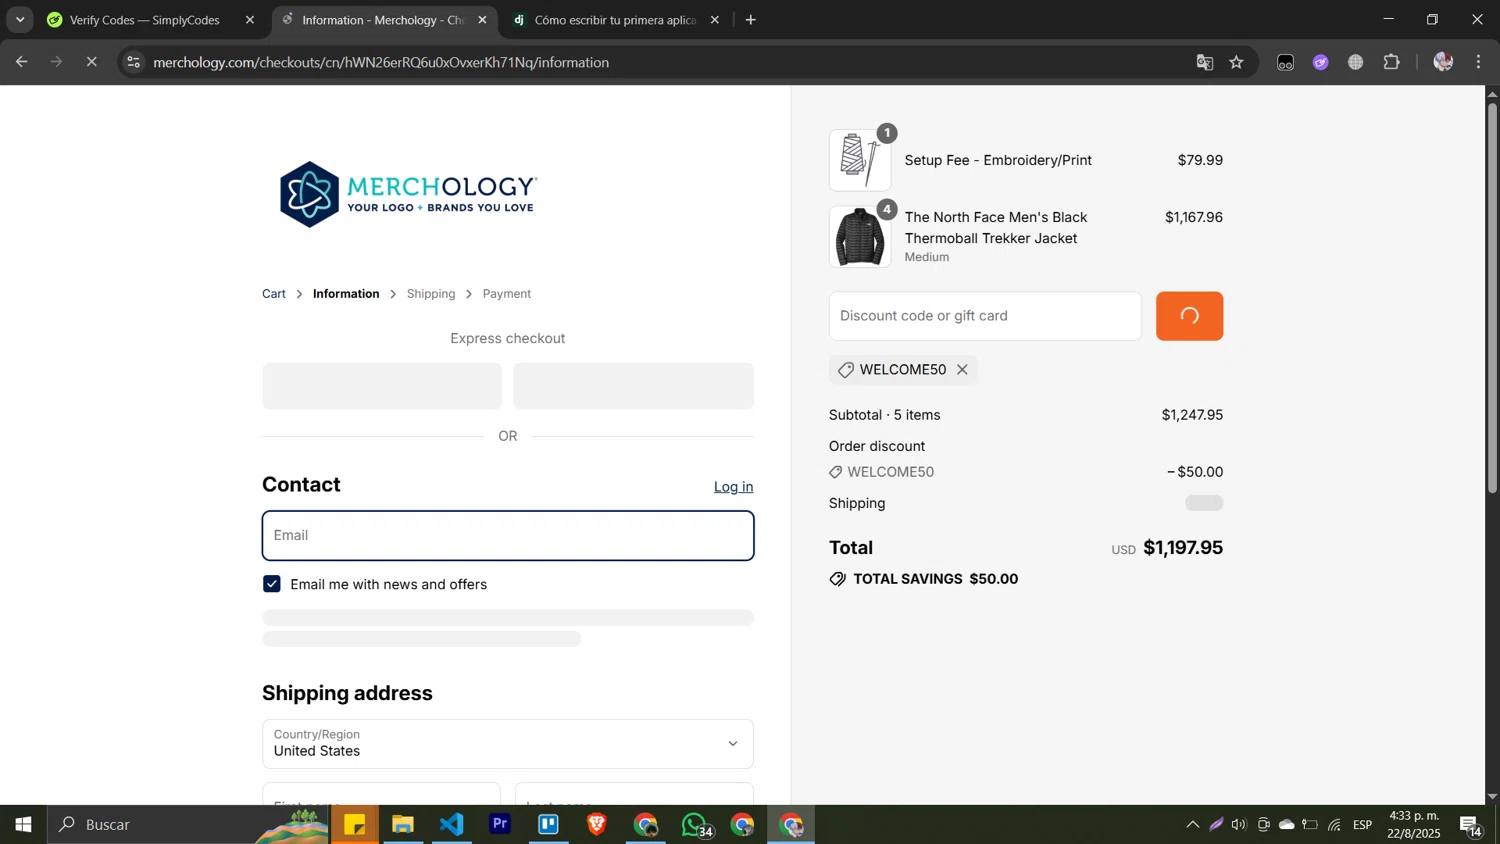The height and width of the screenshot is (844, 1500).
Task: Click the Setup Fee - Embroidery/Print item name
Action: pos(998,160)
